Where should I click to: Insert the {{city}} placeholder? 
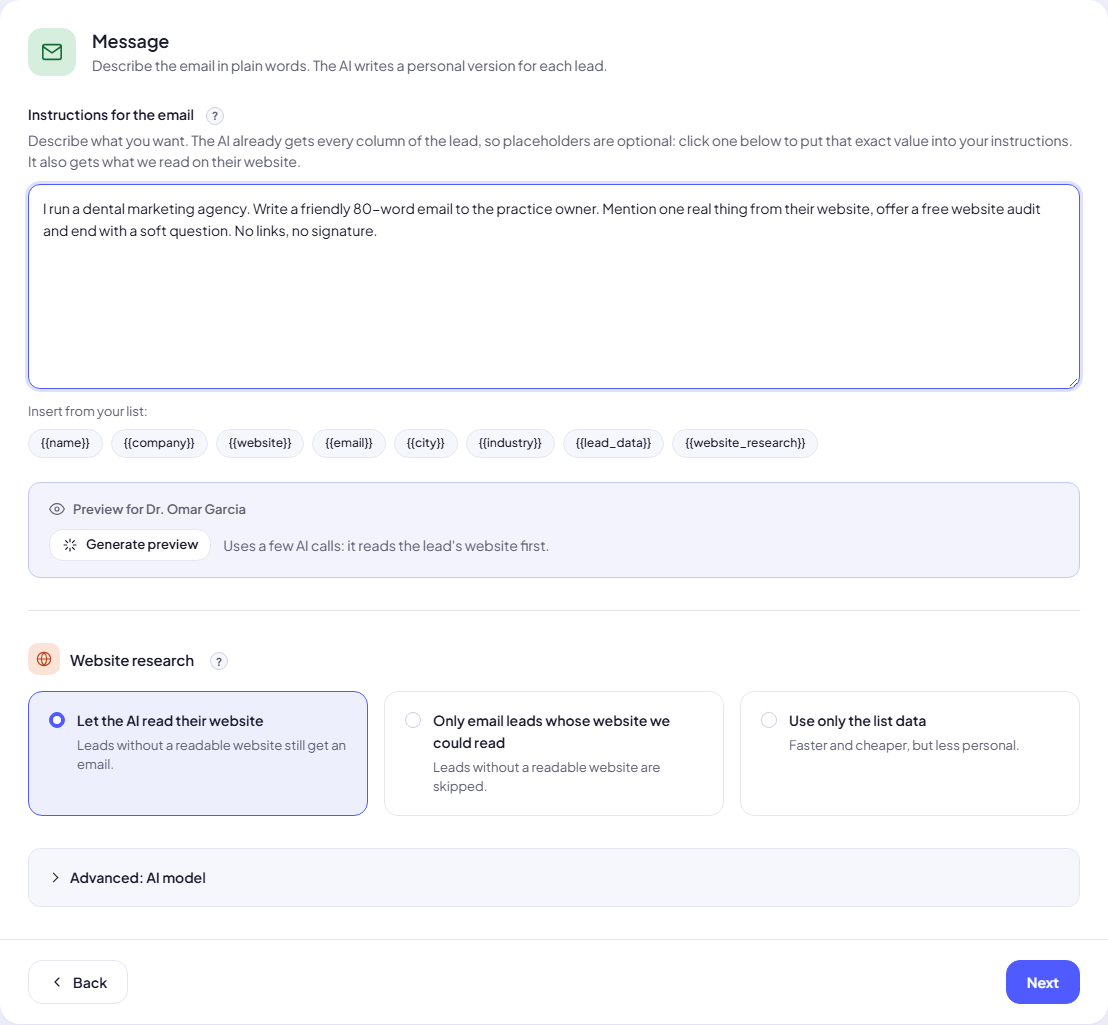pyautogui.click(x=425, y=443)
